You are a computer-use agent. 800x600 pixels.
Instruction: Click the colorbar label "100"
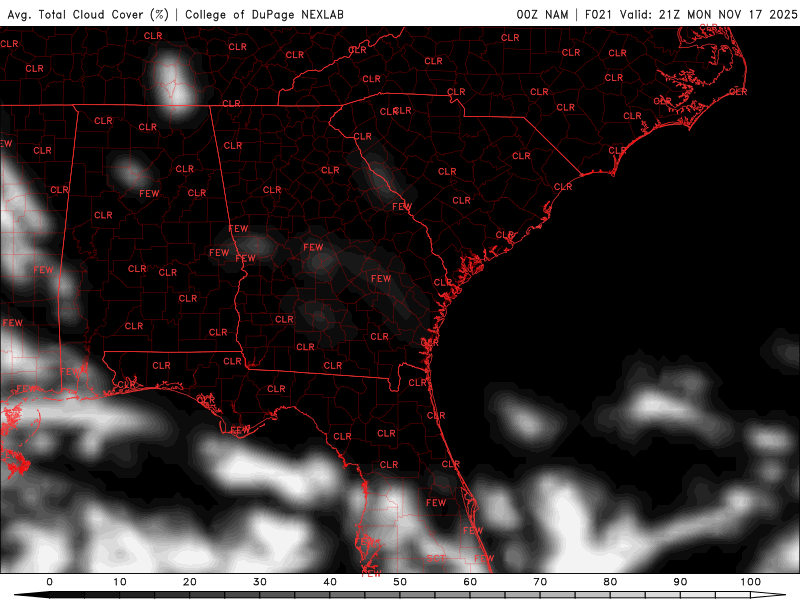(x=751, y=582)
